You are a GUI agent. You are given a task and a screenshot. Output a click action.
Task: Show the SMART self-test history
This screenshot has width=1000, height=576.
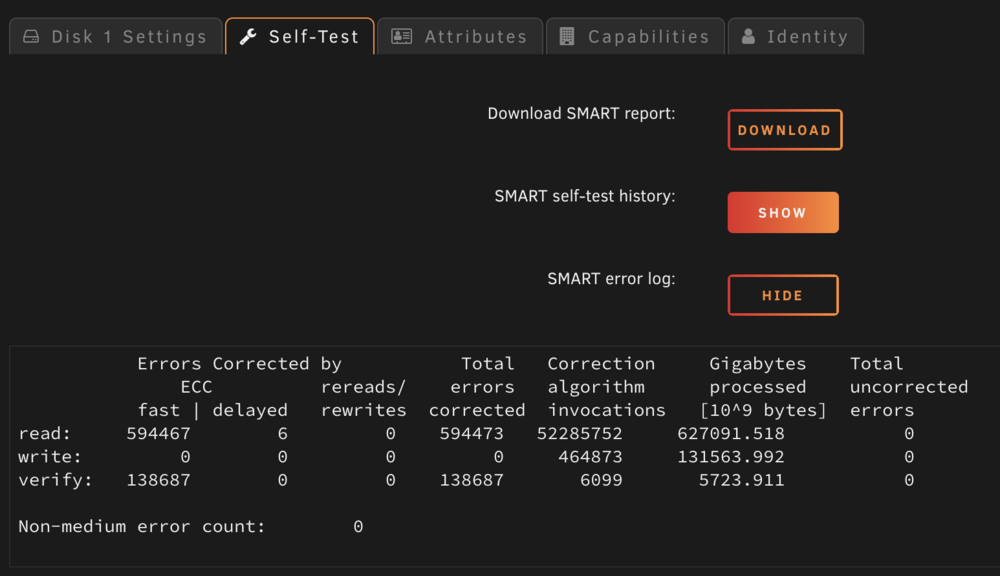783,212
